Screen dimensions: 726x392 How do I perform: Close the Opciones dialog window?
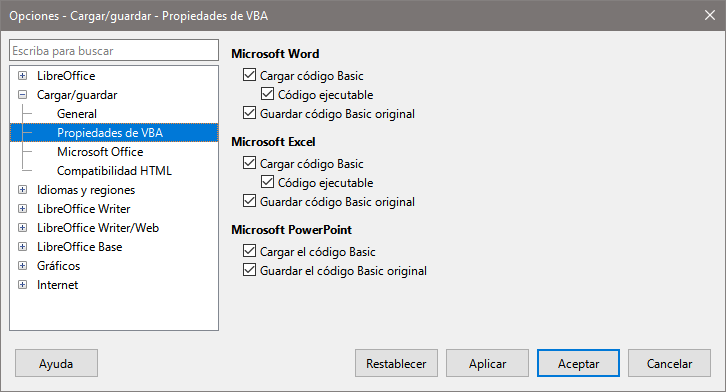pyautogui.click(x=709, y=15)
